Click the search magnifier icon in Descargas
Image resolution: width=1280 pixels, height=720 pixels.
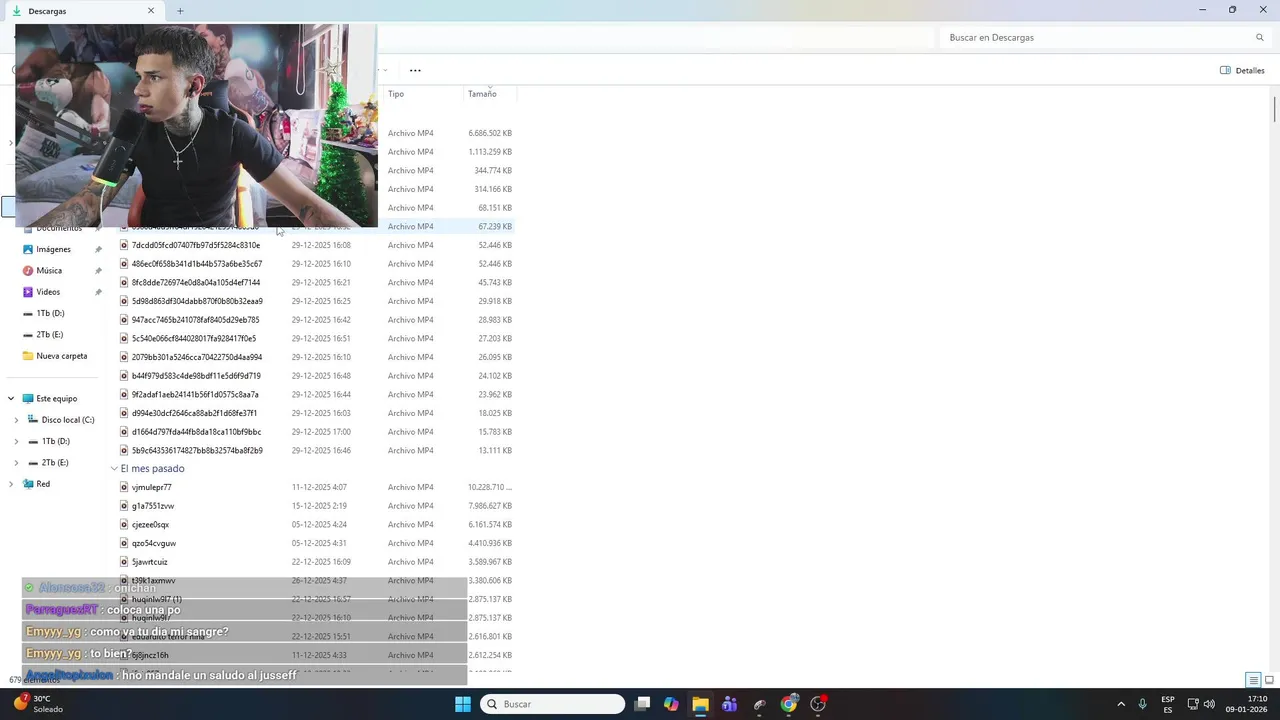point(1259,37)
